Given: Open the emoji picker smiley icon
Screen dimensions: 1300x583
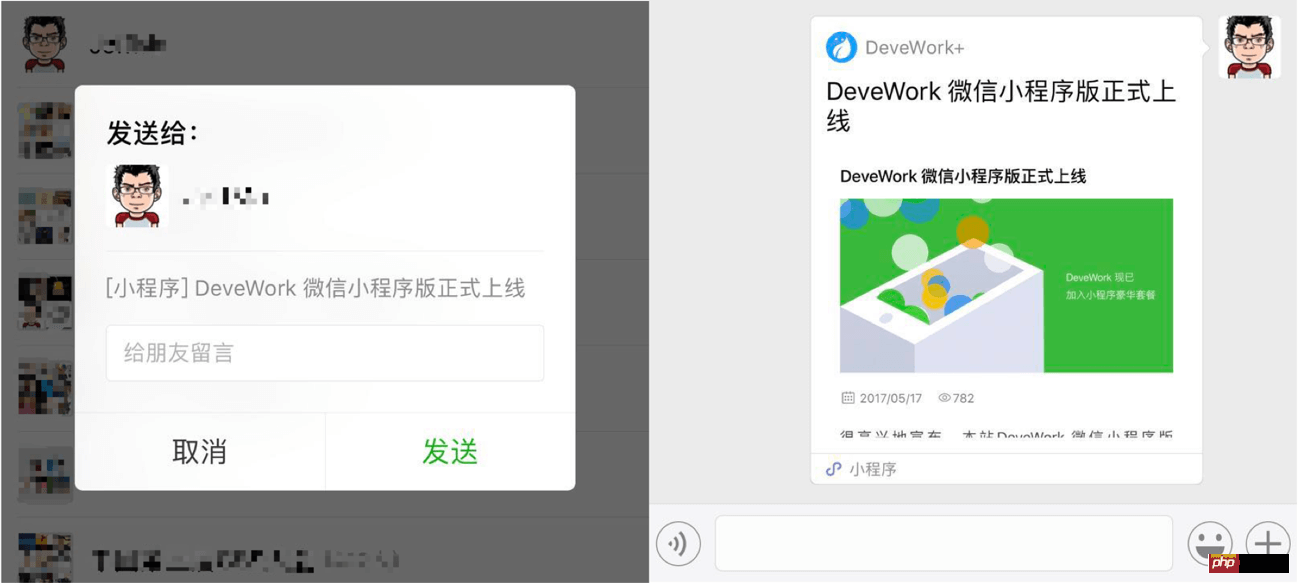Looking at the screenshot, I should tap(1210, 544).
